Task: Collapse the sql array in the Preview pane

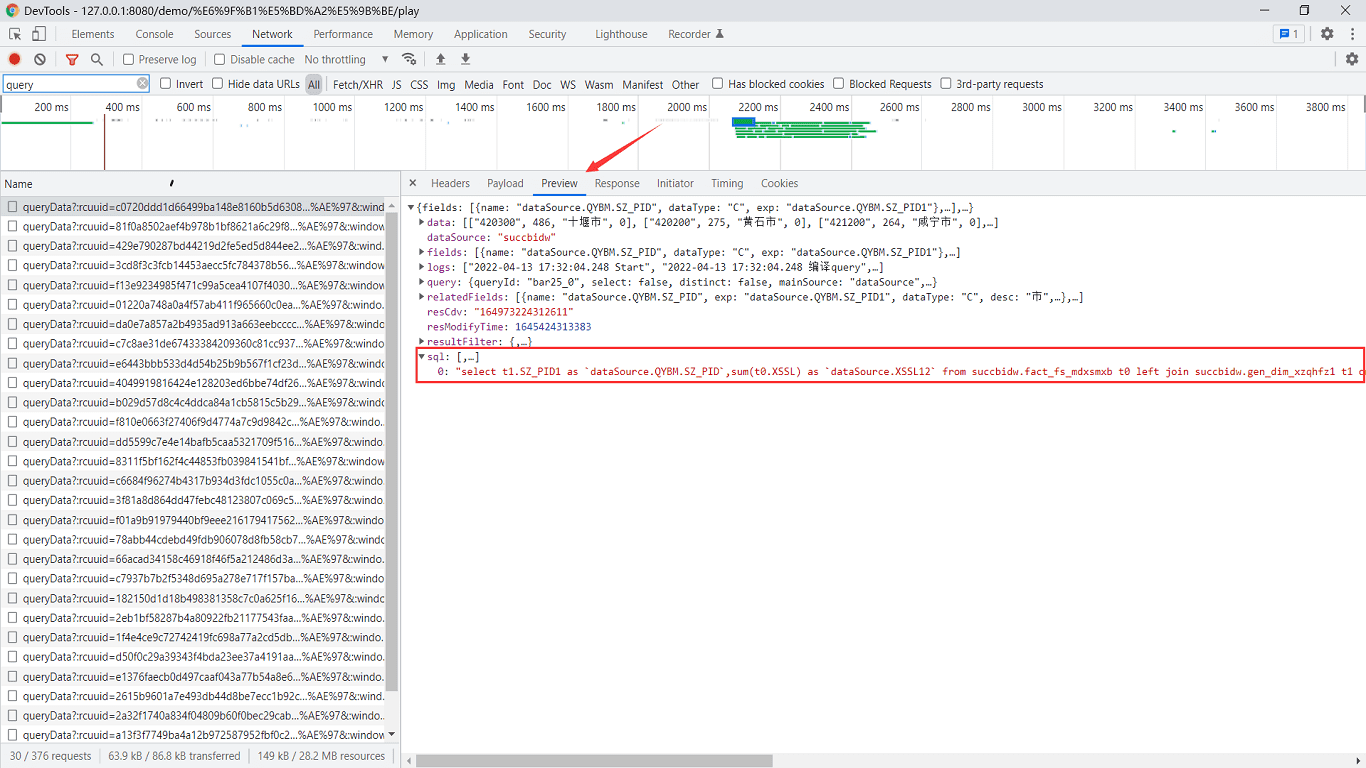Action: tap(420, 356)
